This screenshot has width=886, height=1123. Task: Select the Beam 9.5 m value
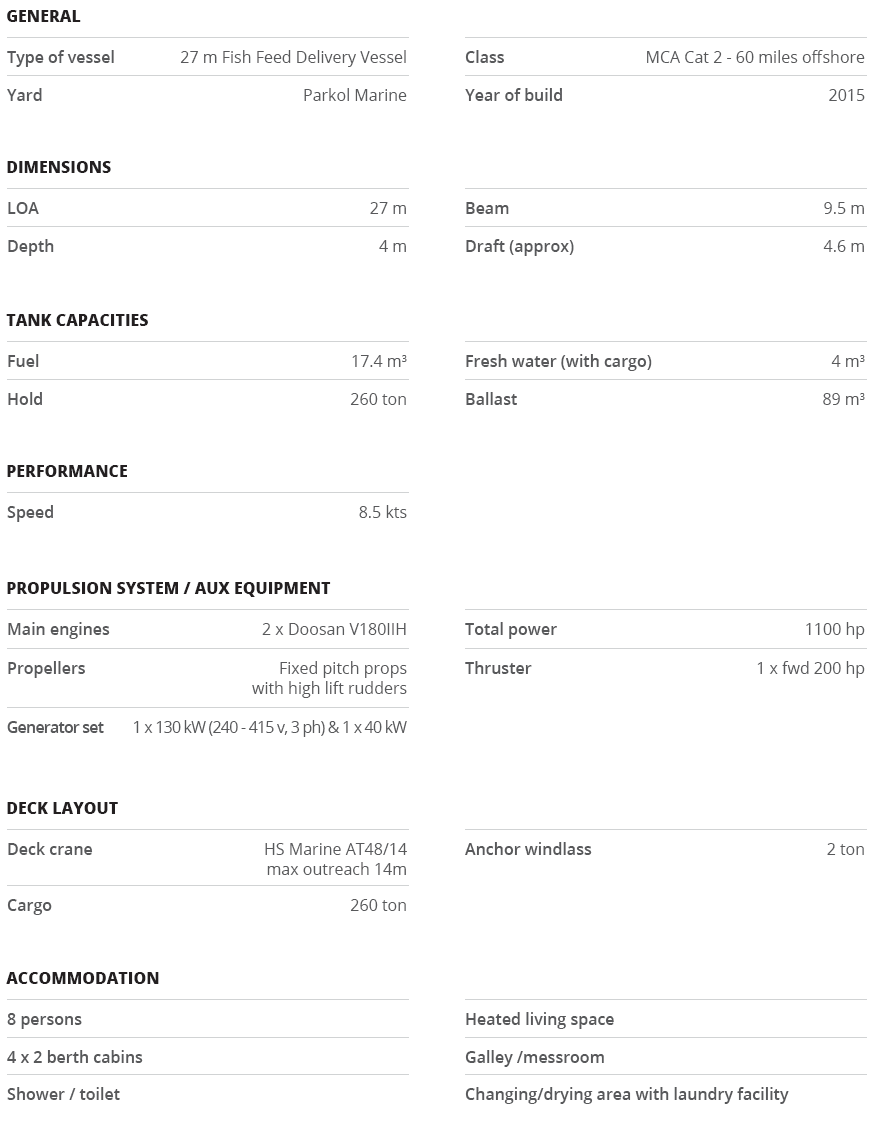click(x=843, y=208)
